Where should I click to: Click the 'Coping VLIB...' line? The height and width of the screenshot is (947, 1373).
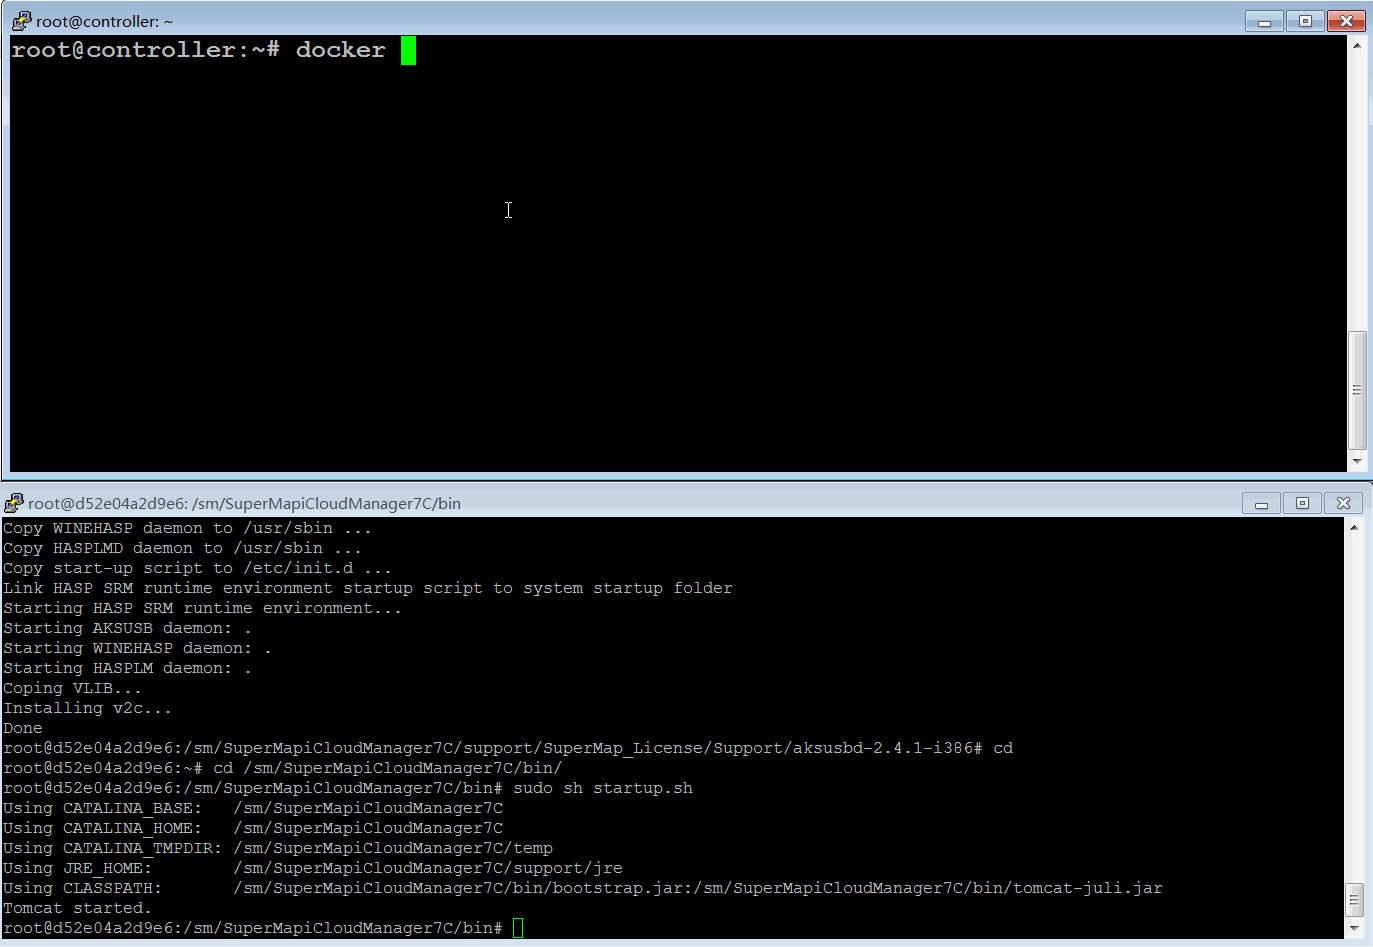72,688
